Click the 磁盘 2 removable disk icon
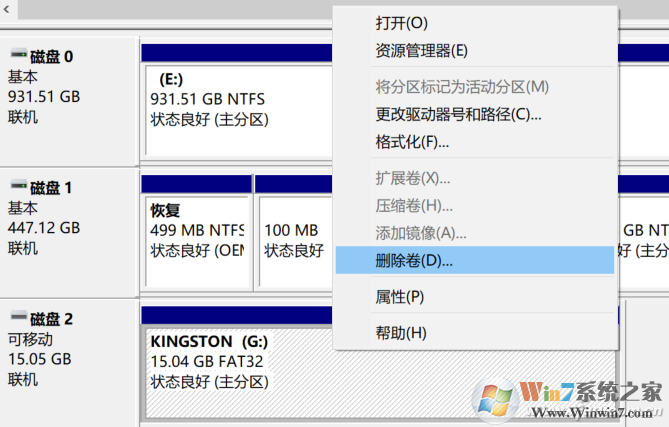The width and height of the screenshot is (669, 427). 18,319
